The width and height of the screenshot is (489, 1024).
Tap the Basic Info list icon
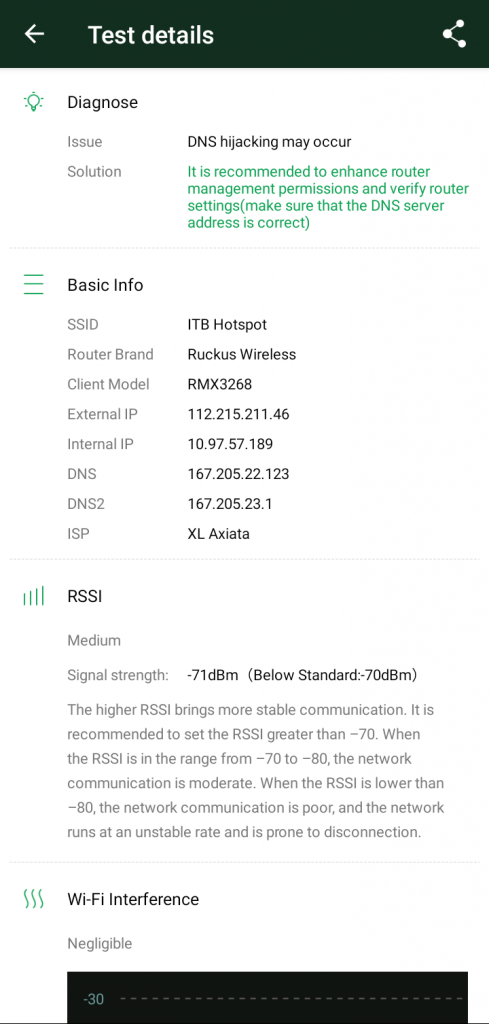point(33,285)
